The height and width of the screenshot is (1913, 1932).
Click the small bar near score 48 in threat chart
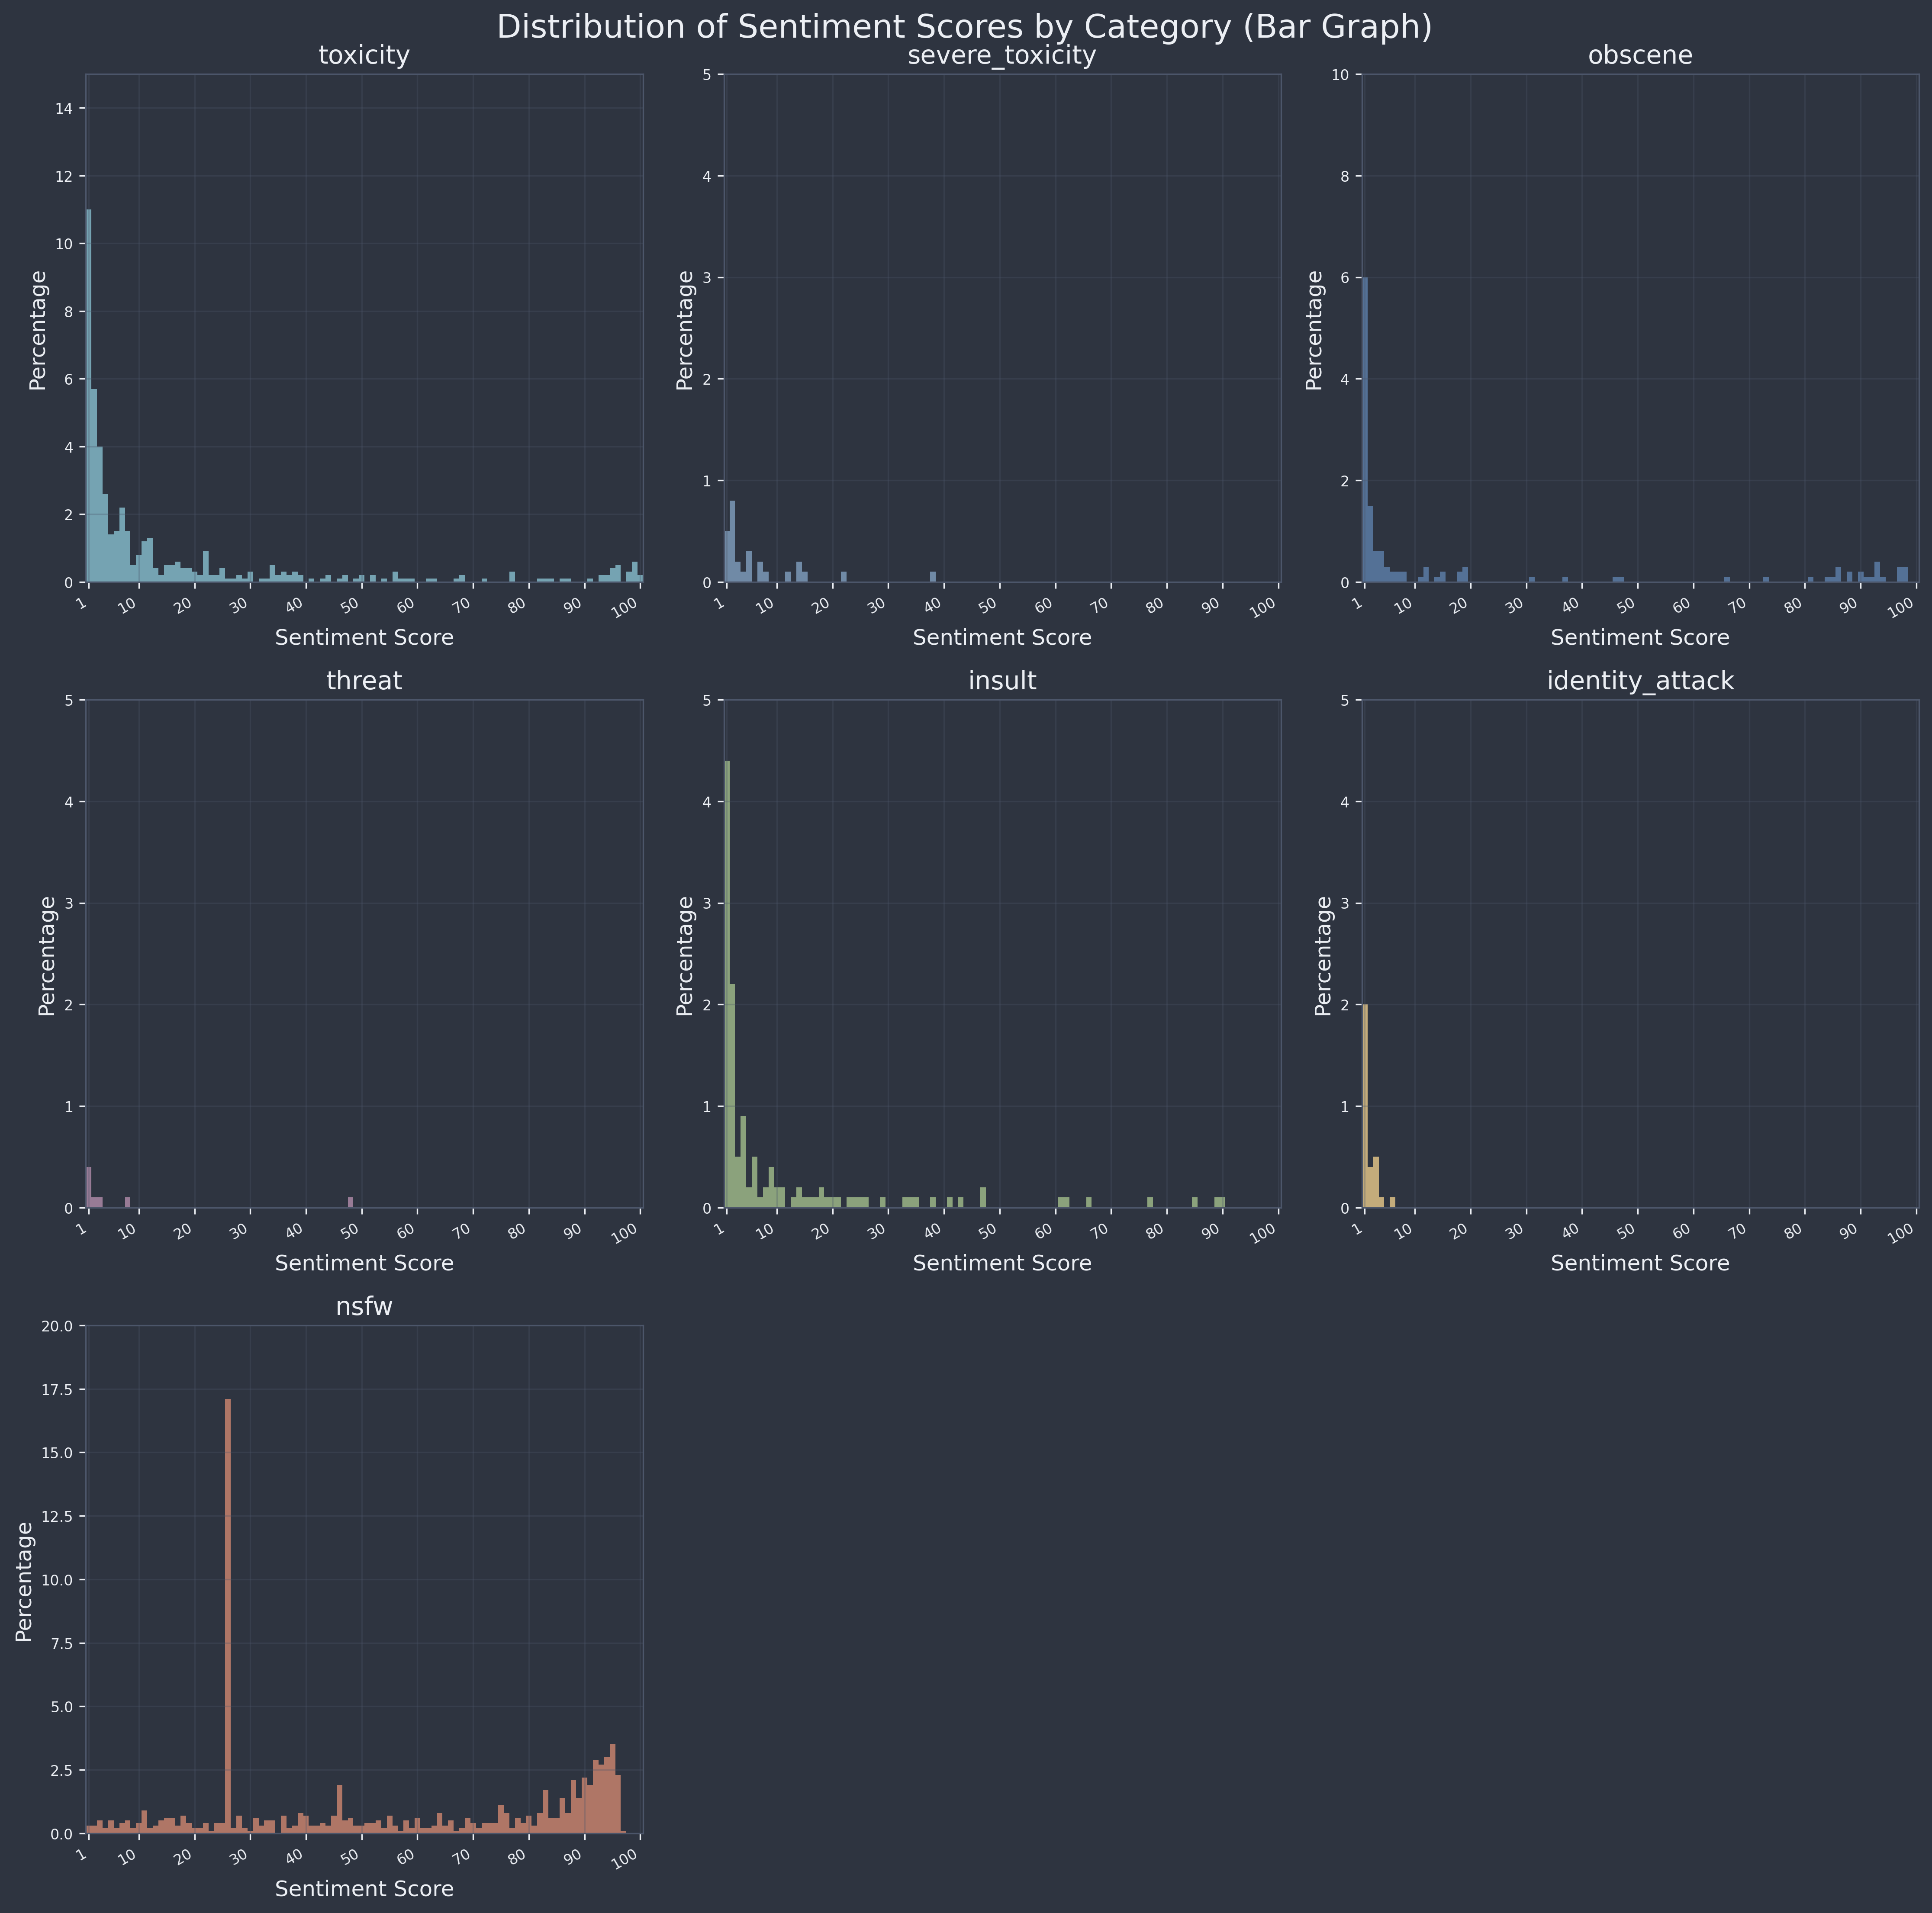coord(351,1203)
